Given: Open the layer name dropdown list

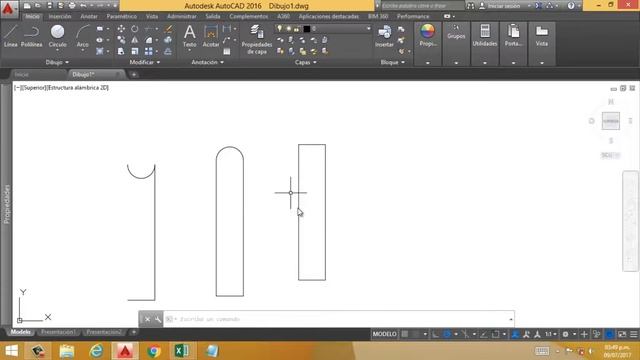Looking at the screenshot, I should 369,29.
